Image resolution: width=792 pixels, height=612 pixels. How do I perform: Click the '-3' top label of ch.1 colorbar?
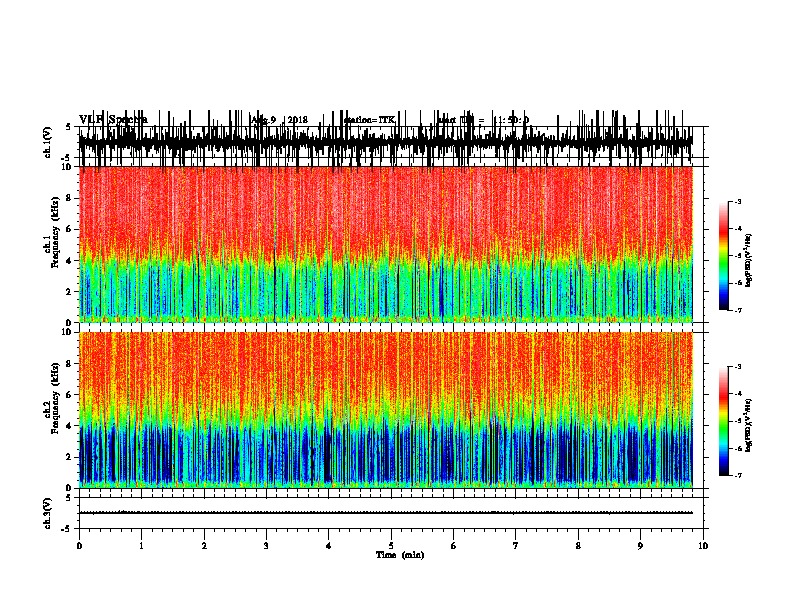click(x=738, y=201)
